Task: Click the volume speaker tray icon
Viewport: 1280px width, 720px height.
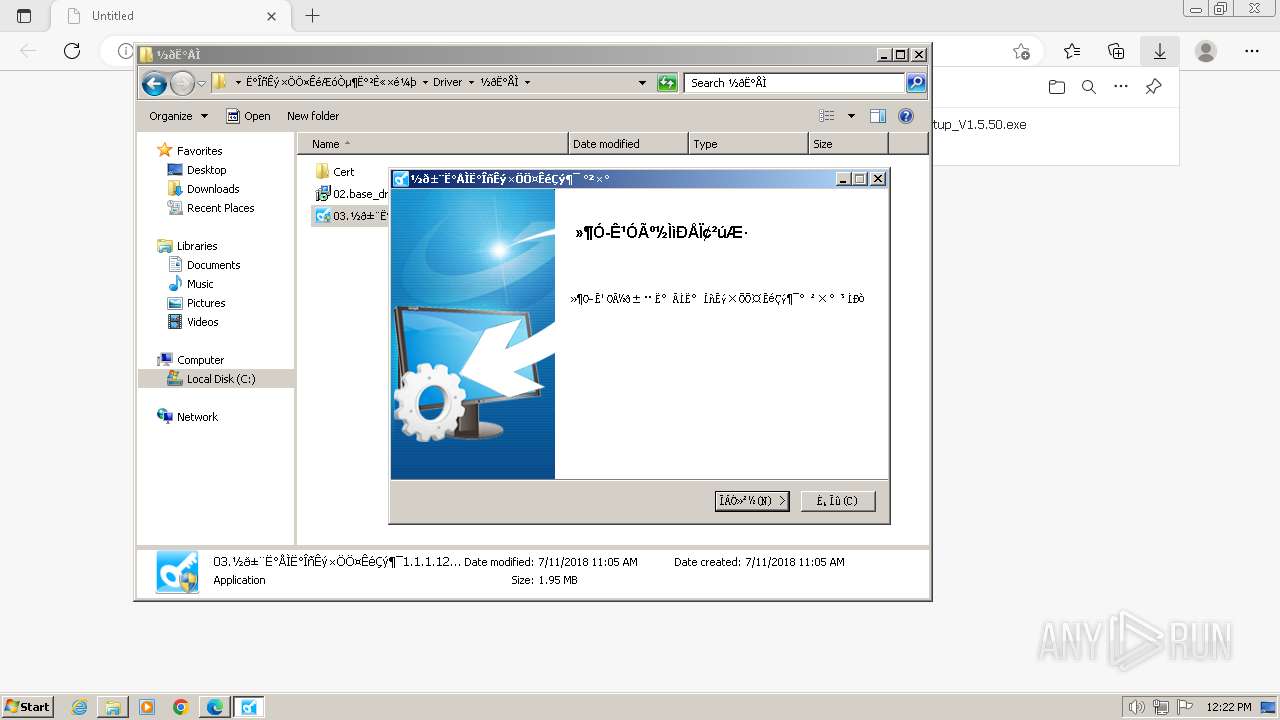Action: tap(1137, 707)
